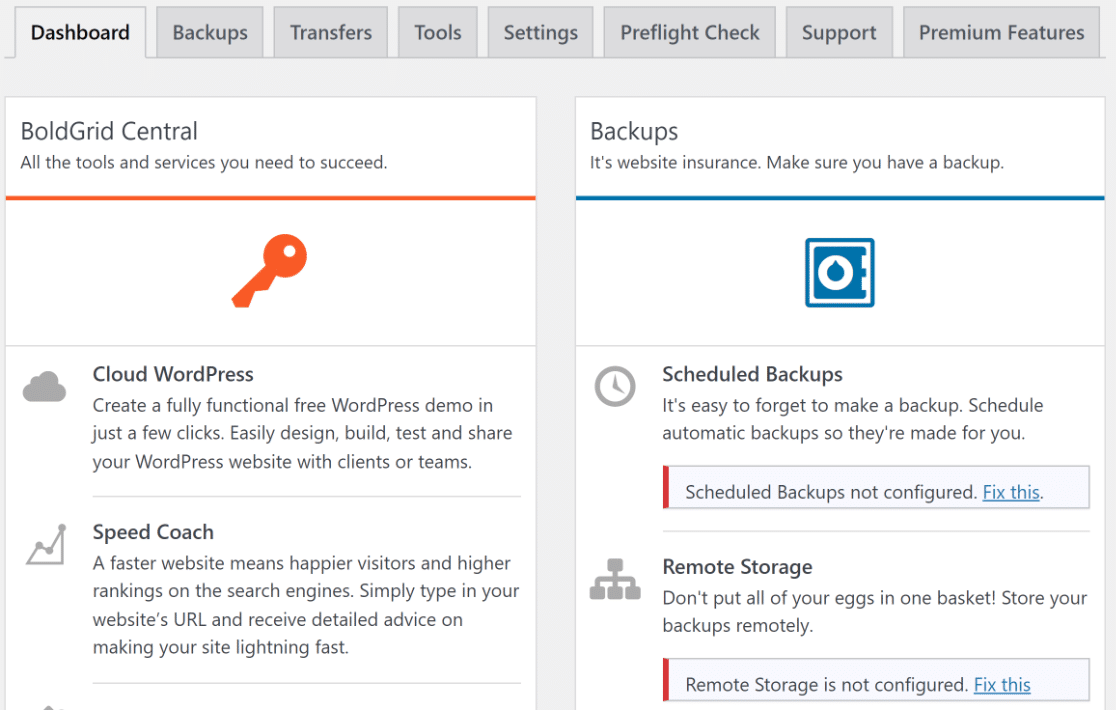1116x710 pixels.
Task: Click 'Scheduled Backups not configured' notice text
Action: (831, 492)
